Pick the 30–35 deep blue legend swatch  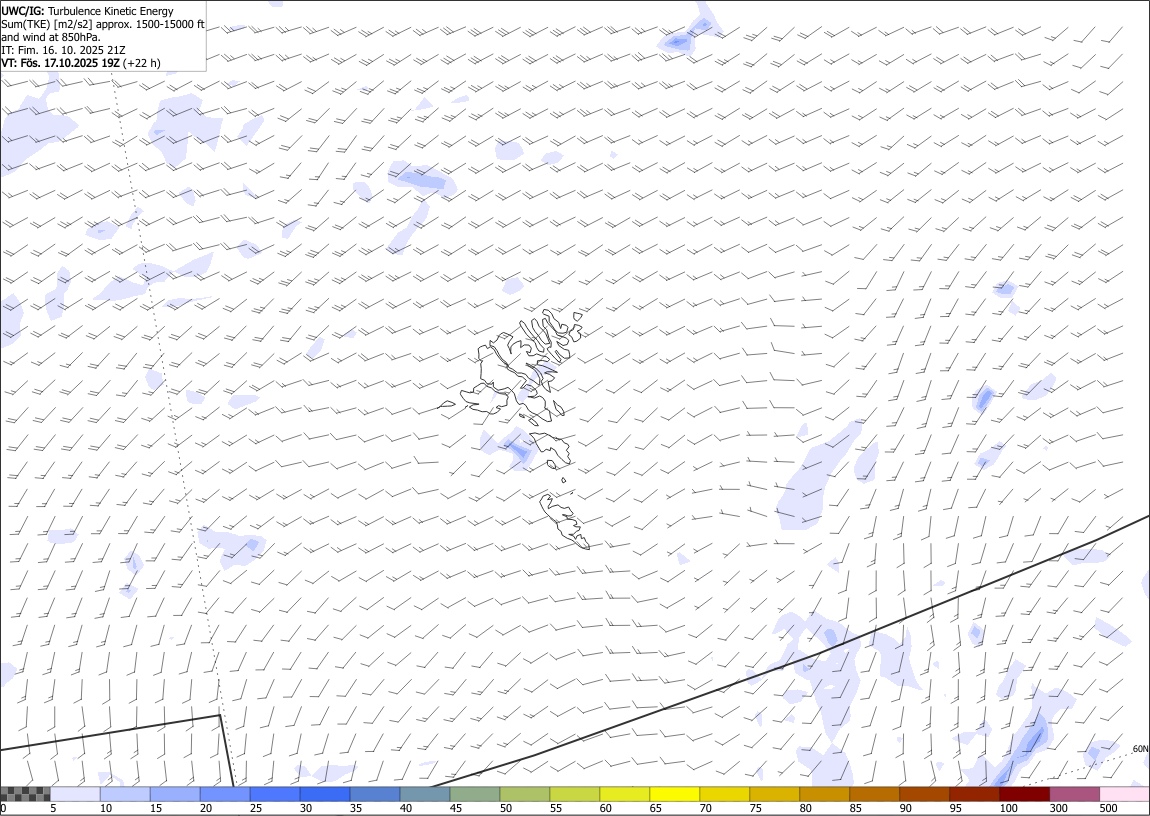point(325,794)
